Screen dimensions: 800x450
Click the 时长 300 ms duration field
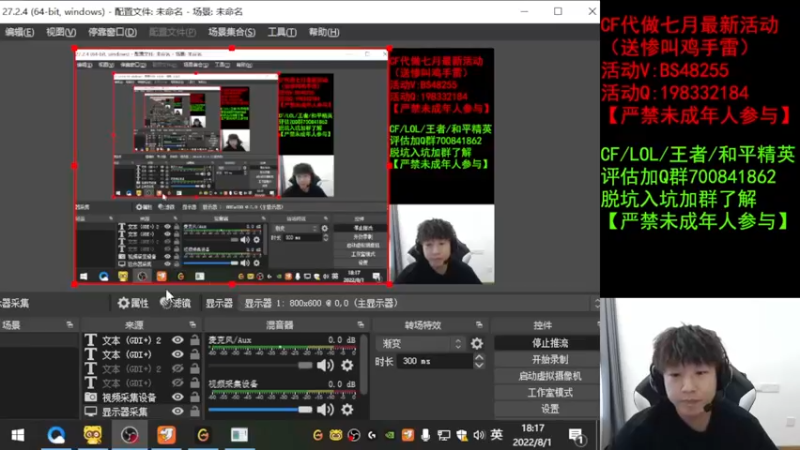[x=435, y=361]
